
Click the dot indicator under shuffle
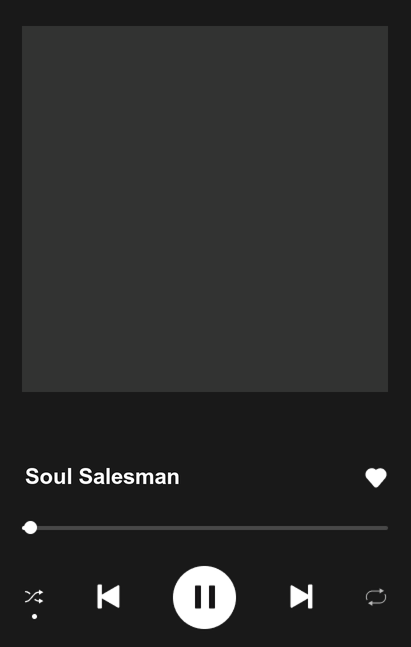coord(35,616)
